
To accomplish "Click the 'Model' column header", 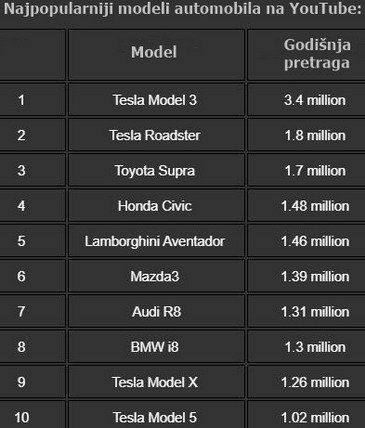I will [156, 55].
